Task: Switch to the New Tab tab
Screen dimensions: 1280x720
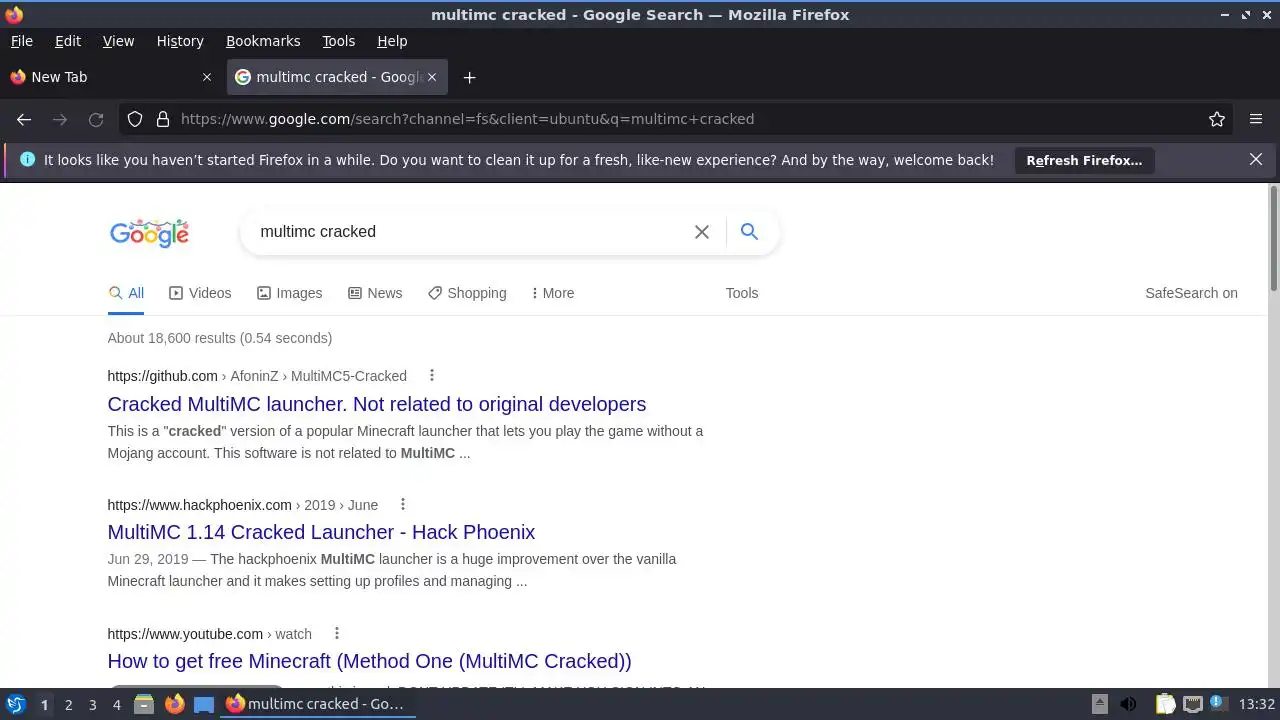Action: pos(110,77)
